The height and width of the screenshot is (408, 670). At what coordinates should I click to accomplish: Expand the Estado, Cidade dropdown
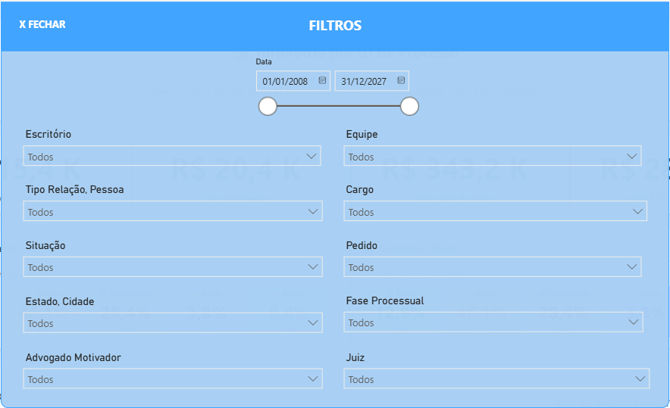point(172,323)
